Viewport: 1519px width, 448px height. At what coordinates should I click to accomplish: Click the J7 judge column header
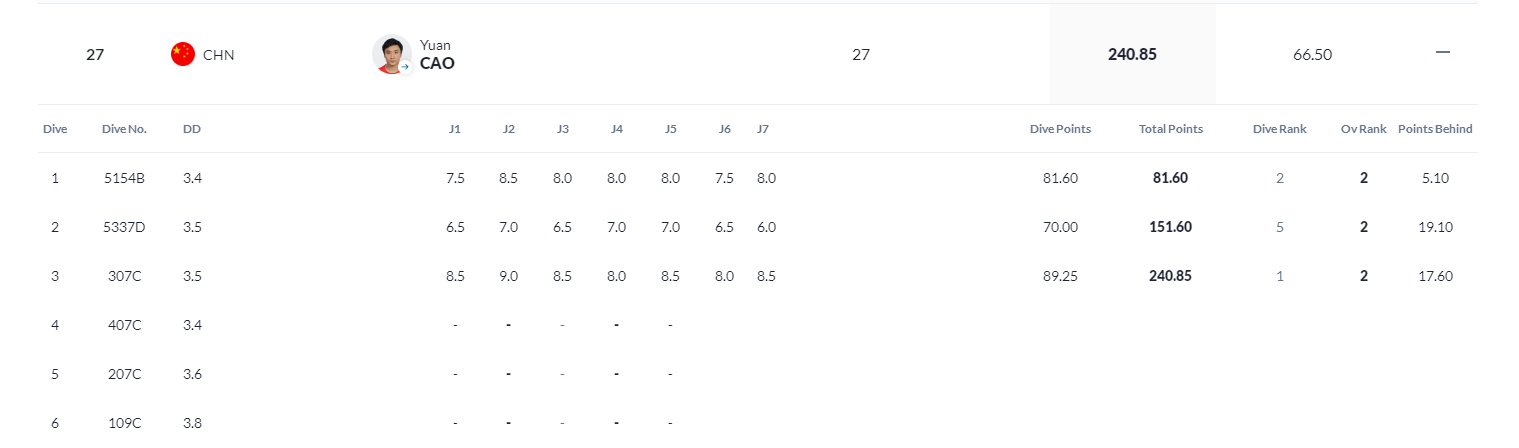763,129
